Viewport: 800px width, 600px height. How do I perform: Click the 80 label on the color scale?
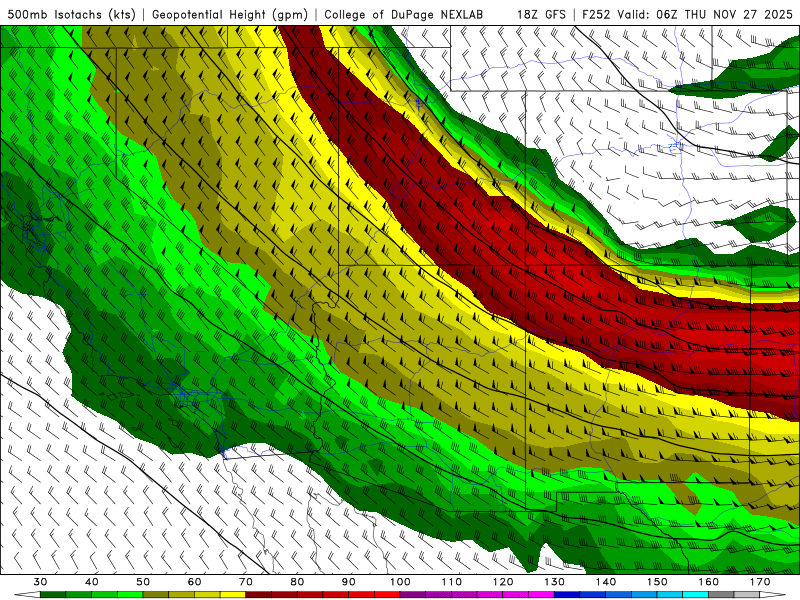[x=297, y=582]
